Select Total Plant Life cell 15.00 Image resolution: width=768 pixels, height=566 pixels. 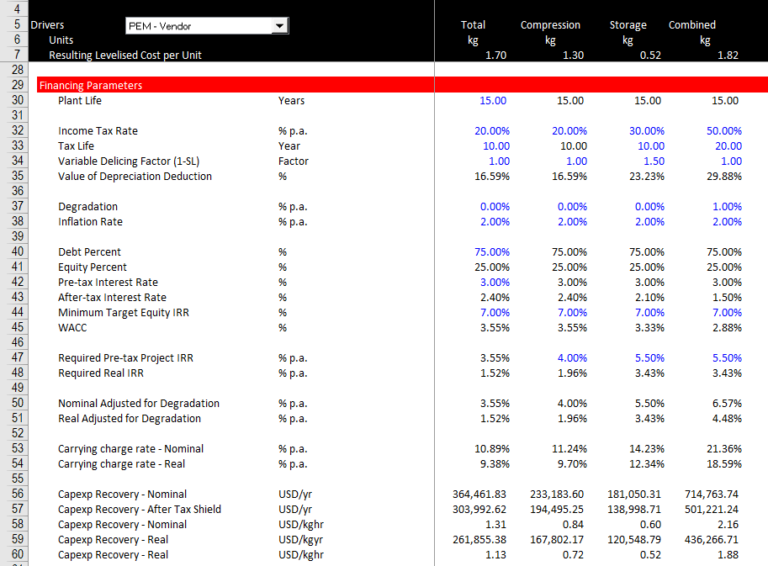click(x=493, y=100)
